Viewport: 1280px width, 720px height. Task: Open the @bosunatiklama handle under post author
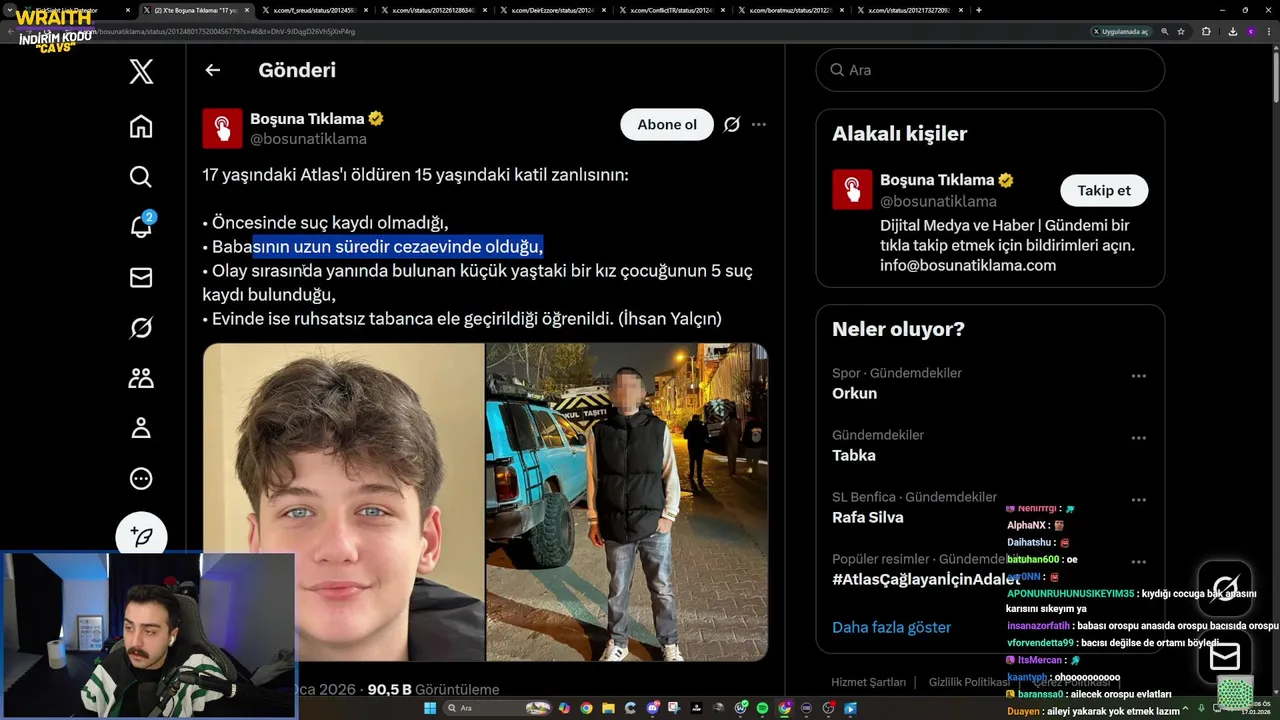[308, 139]
